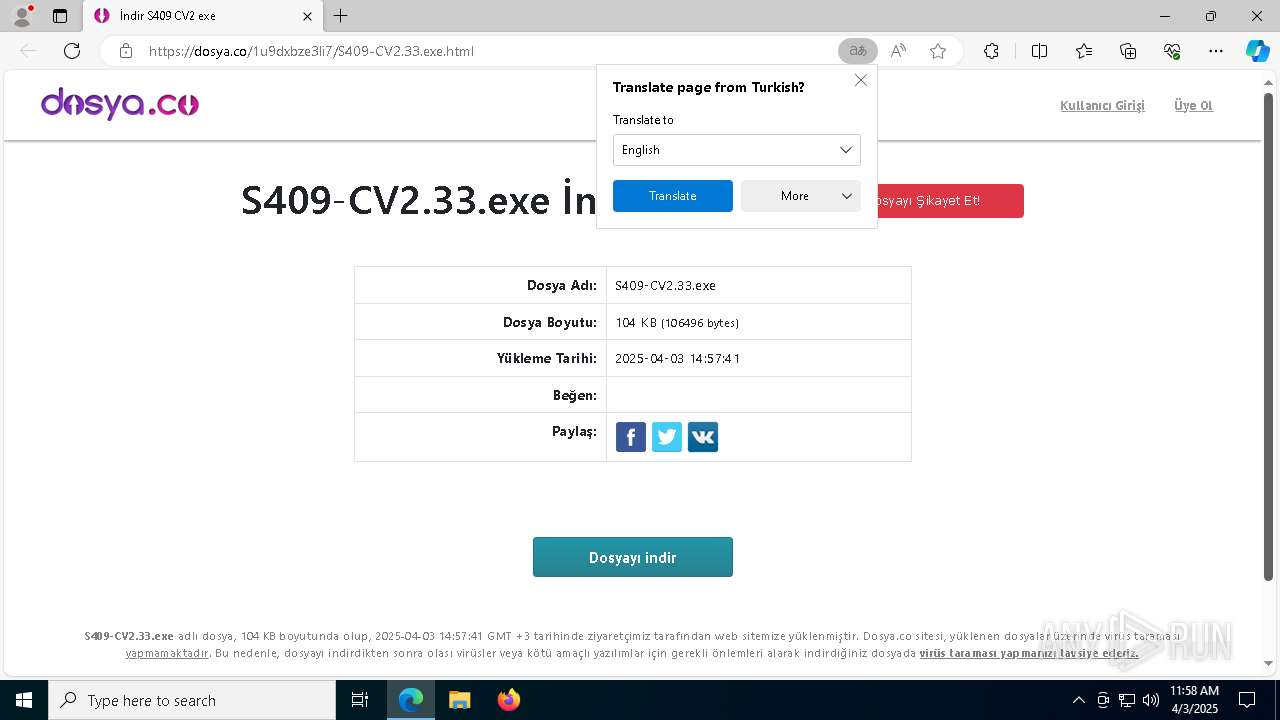Screen dimensions: 1280x720
Task: Open Microsoft Edge taskbar icon
Action: (411, 700)
